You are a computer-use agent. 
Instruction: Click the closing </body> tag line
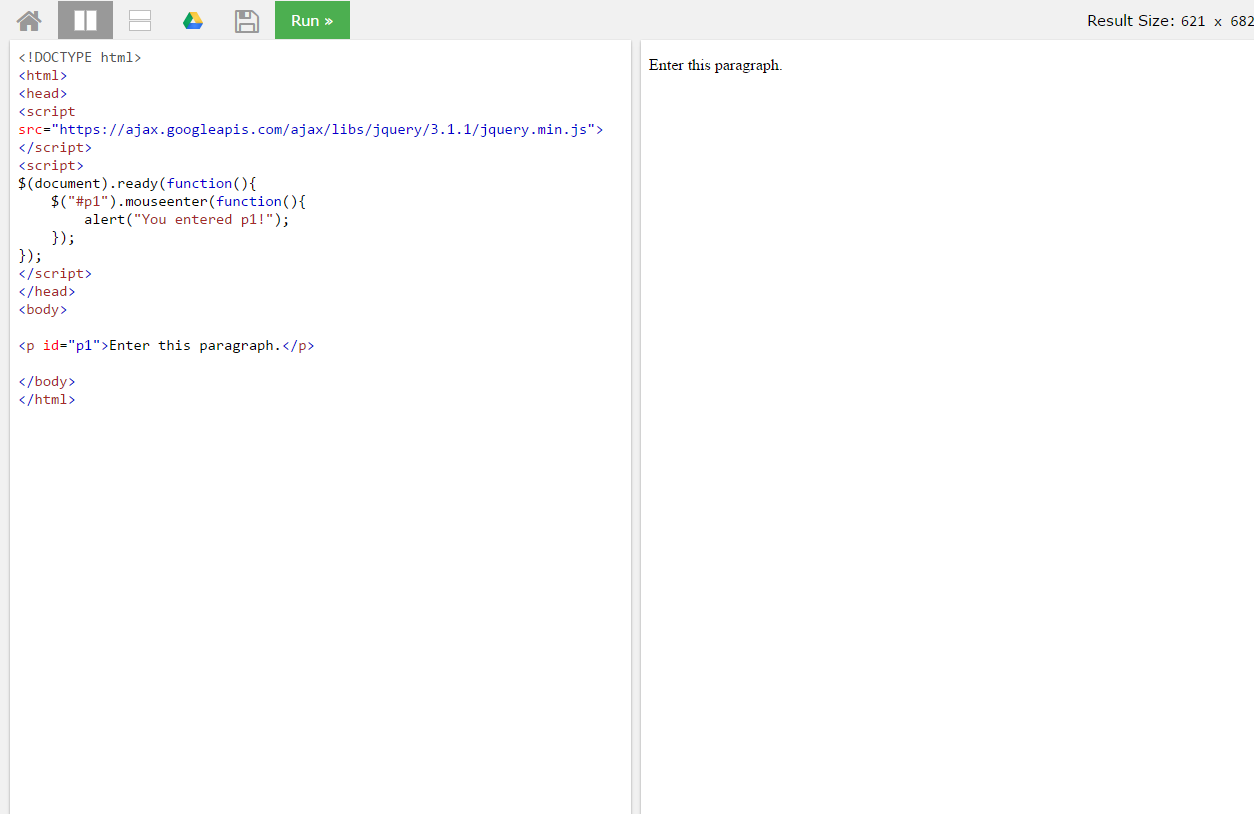click(x=47, y=381)
